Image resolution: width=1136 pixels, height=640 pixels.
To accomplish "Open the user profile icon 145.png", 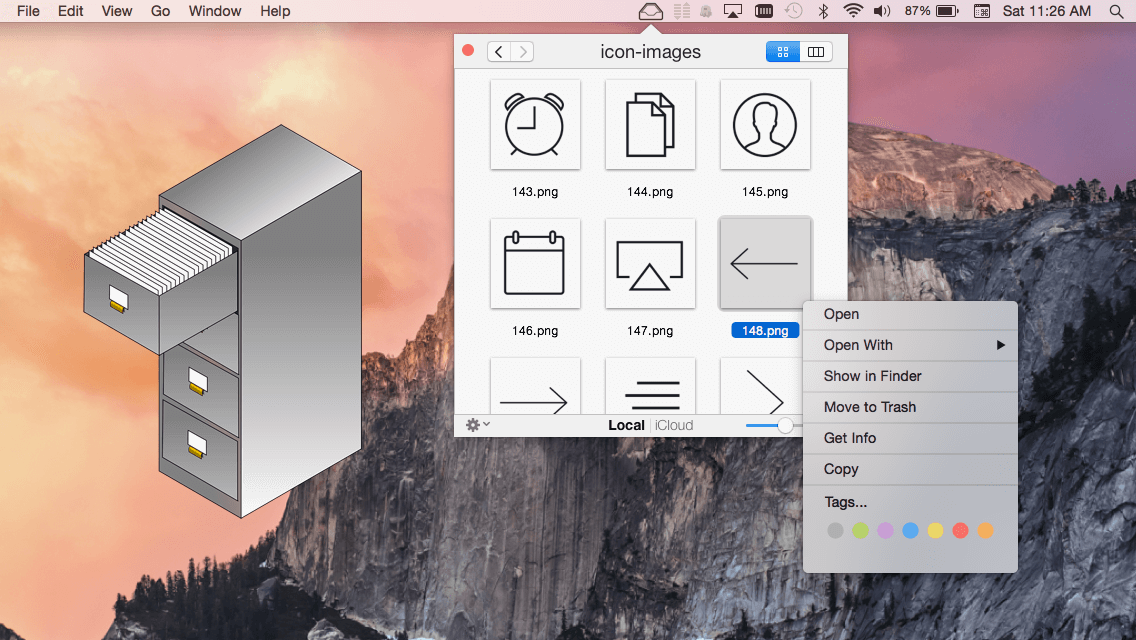I will [765, 124].
